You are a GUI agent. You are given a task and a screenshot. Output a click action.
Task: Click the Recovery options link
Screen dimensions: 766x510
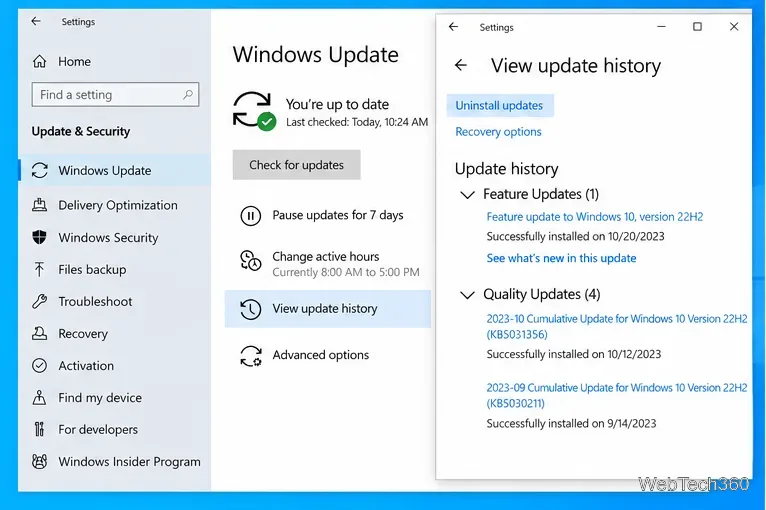coord(498,132)
